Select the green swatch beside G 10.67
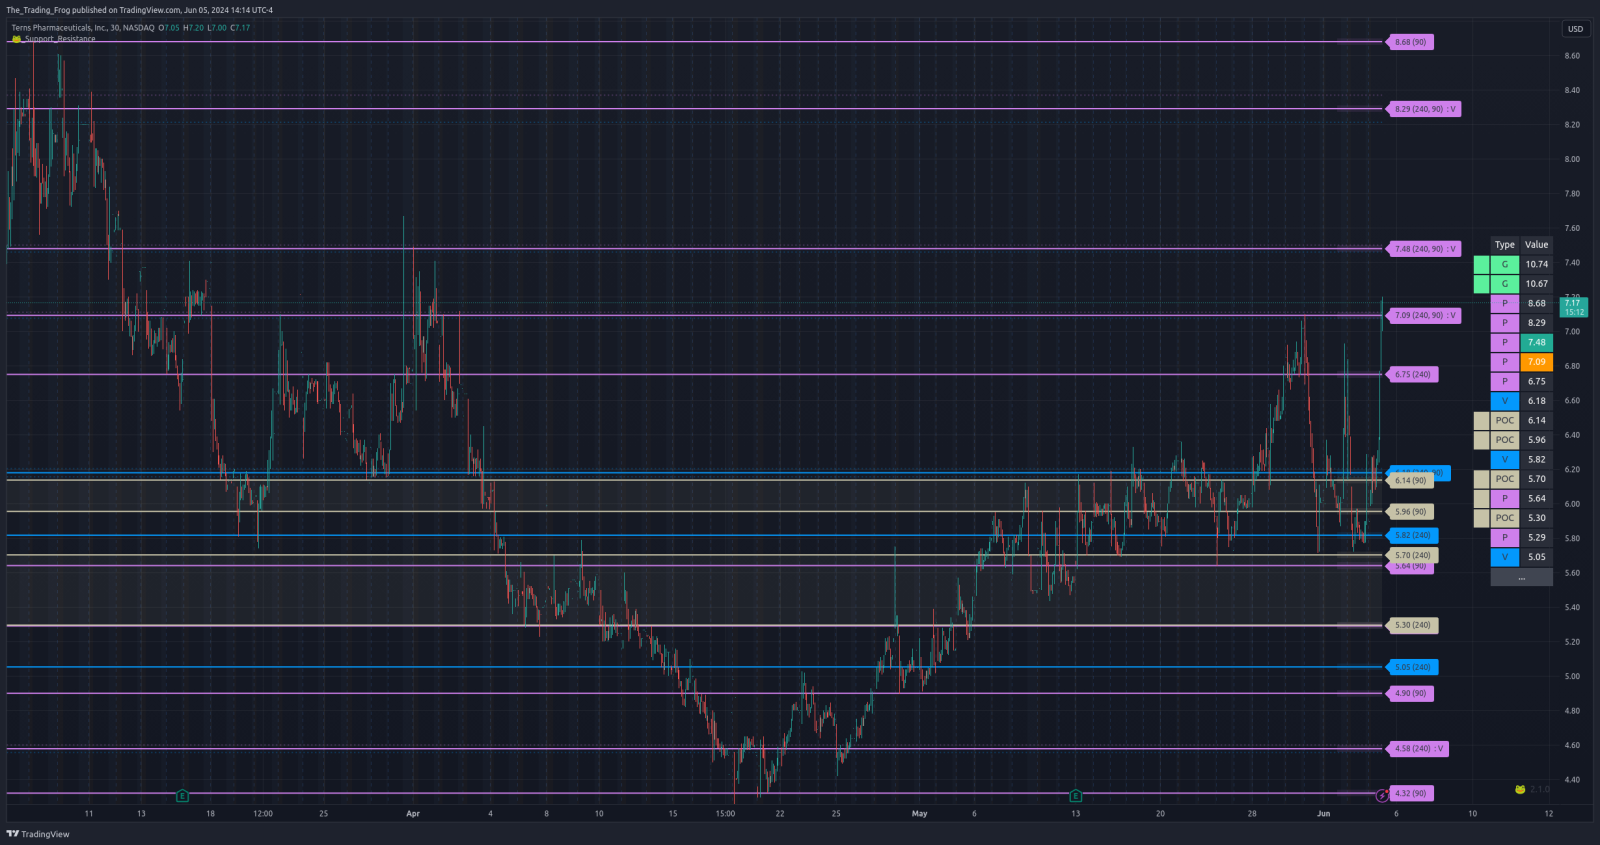Viewport: 1600px width, 845px height. [x=1481, y=284]
